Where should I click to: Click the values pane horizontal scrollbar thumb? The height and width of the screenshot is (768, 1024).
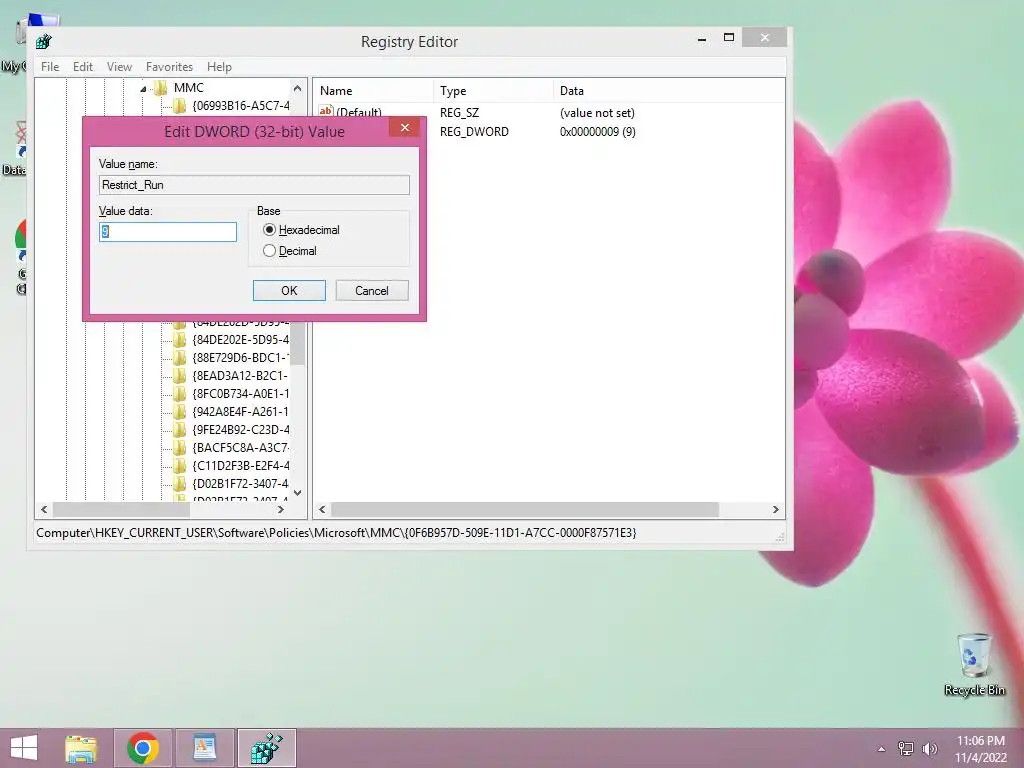525,509
